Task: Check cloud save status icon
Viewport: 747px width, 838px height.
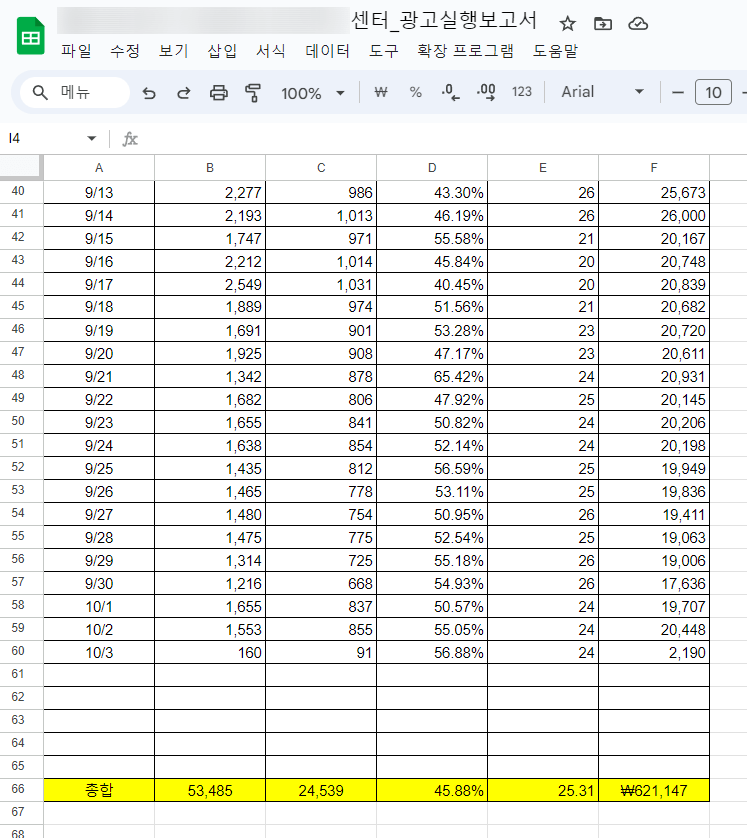Action: click(638, 24)
